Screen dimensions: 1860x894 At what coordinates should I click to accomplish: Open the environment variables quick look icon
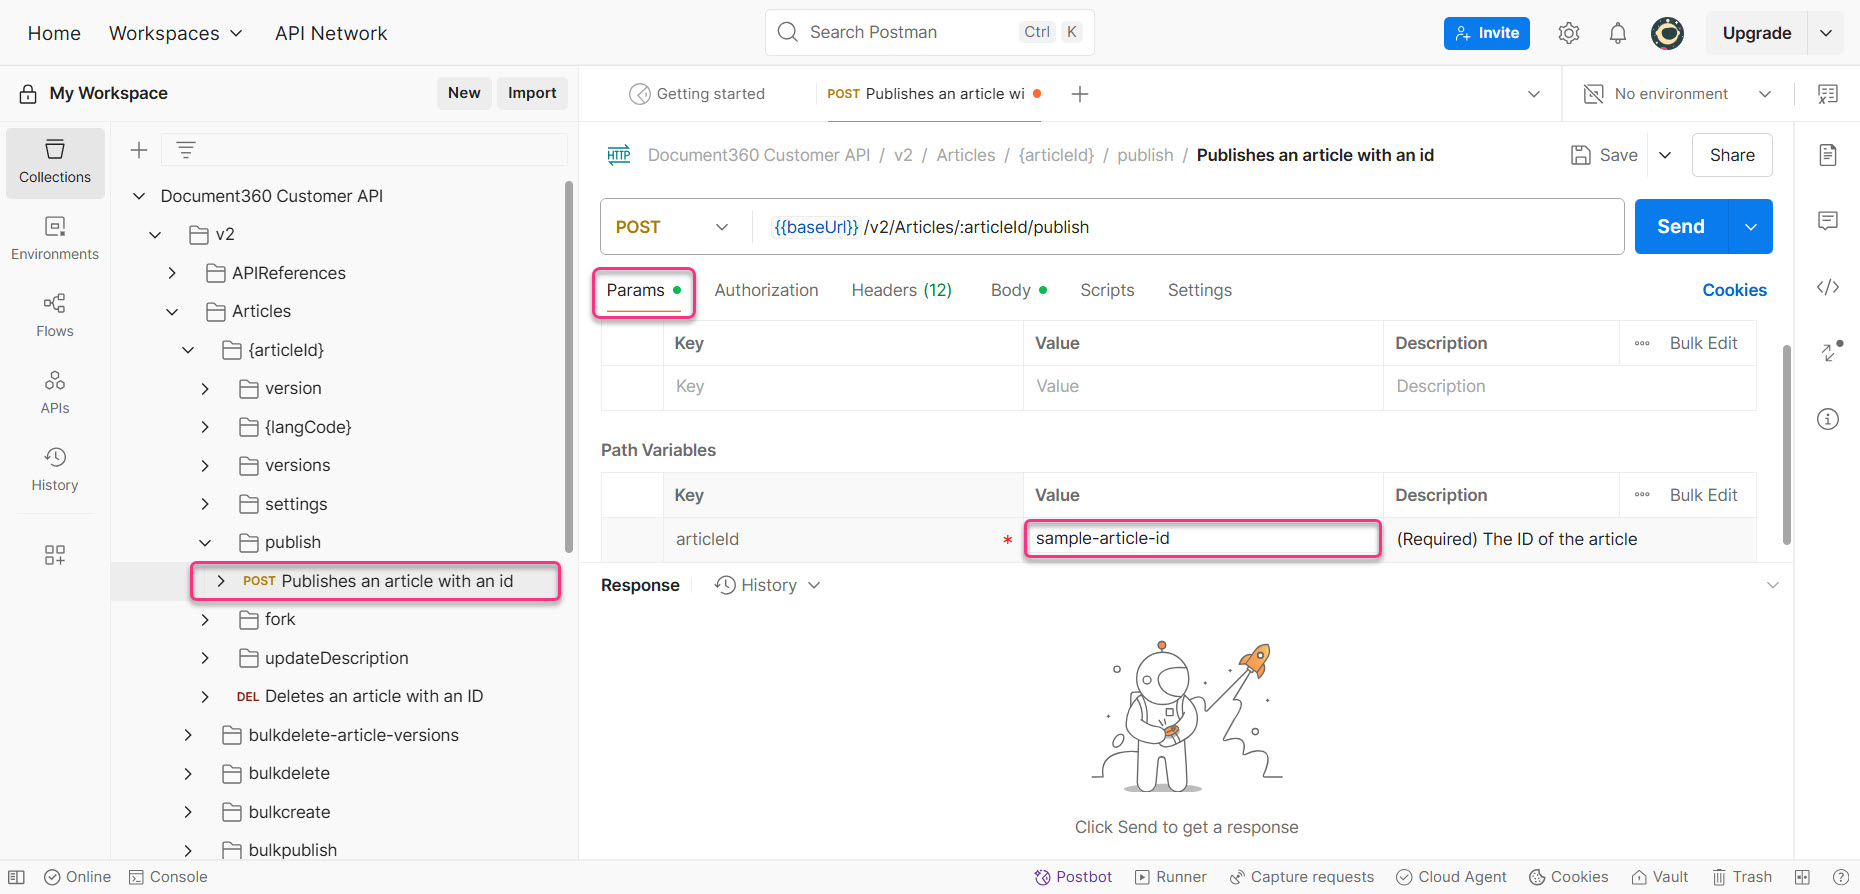pos(1828,94)
